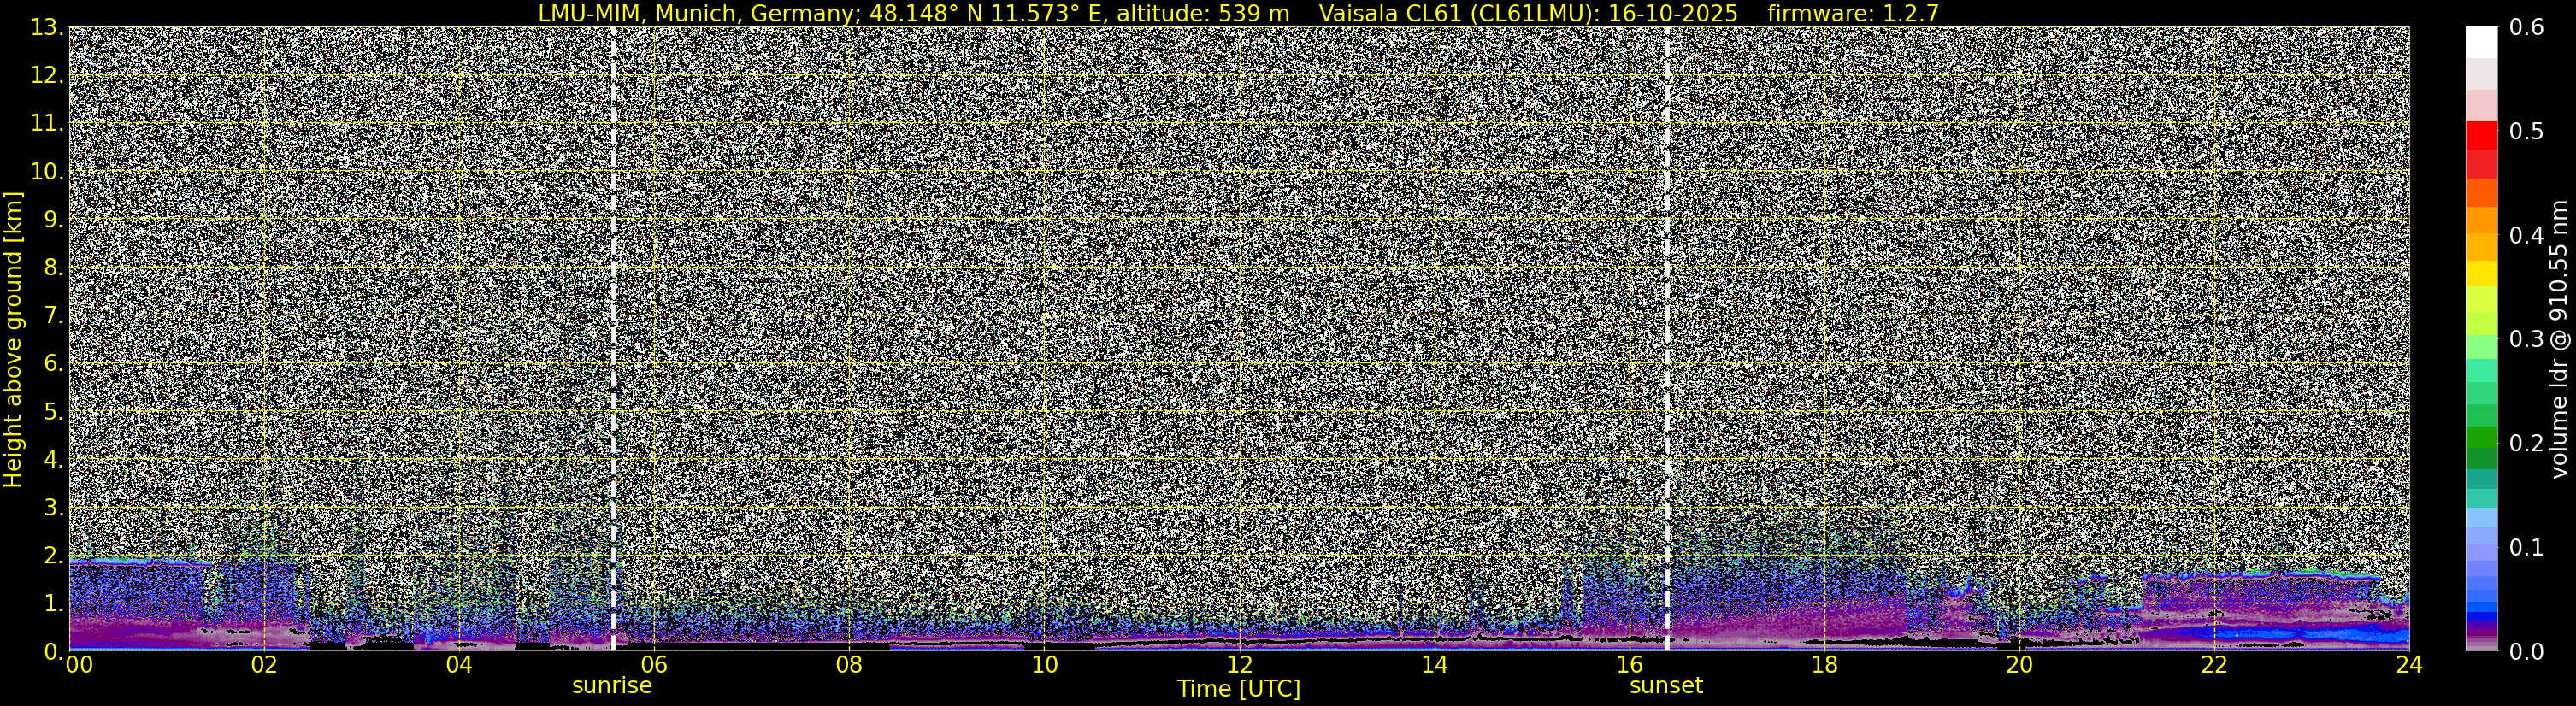Click the time axis tick label '16'
This screenshot has height=706, width=2576.
(1629, 665)
